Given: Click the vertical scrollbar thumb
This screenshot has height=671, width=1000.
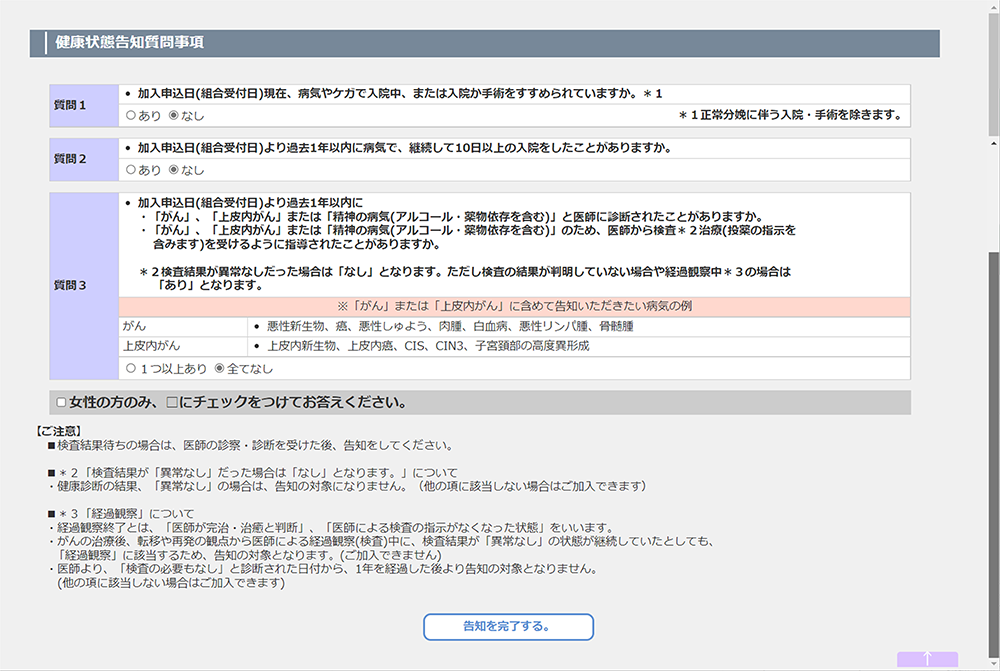Looking at the screenshot, I should [x=991, y=450].
